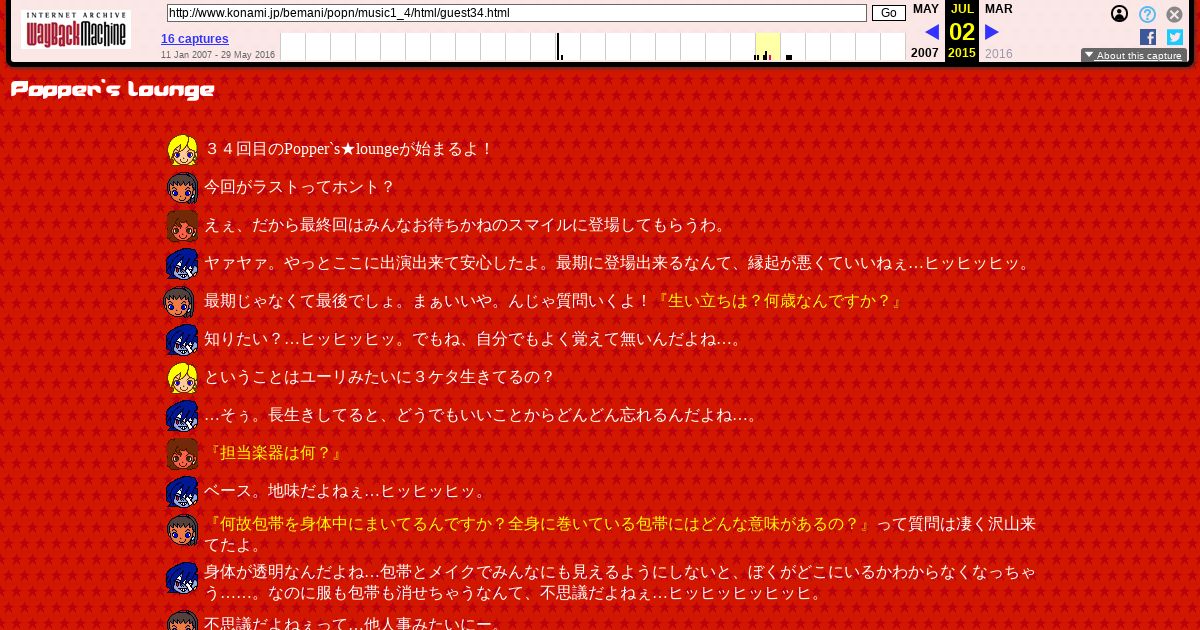Share capture on Twitter icon
This screenshot has width=1200, height=630.
click(1175, 37)
